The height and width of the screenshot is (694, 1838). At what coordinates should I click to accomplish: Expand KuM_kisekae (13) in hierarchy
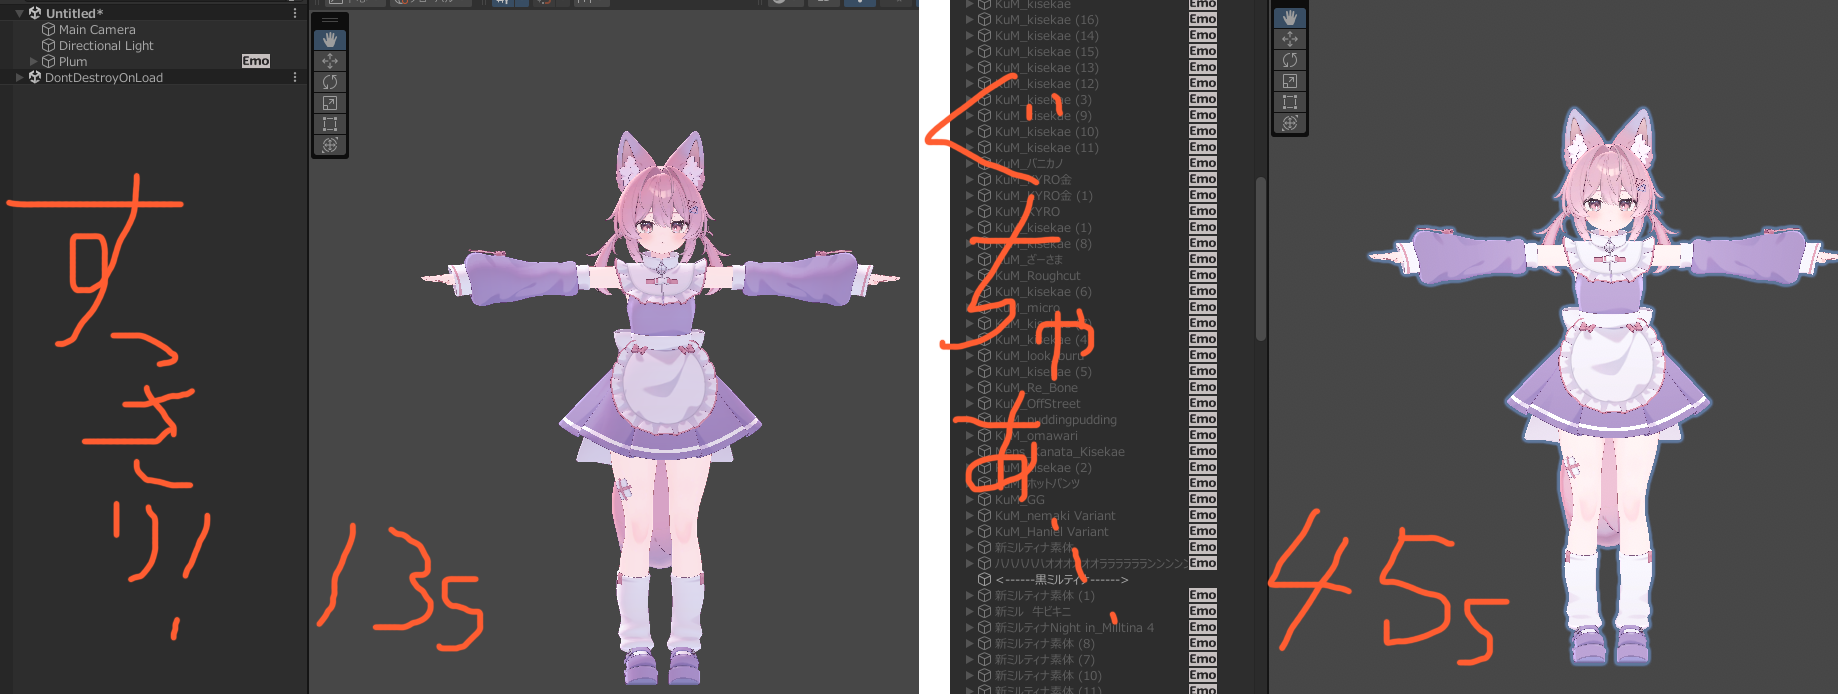[969, 68]
